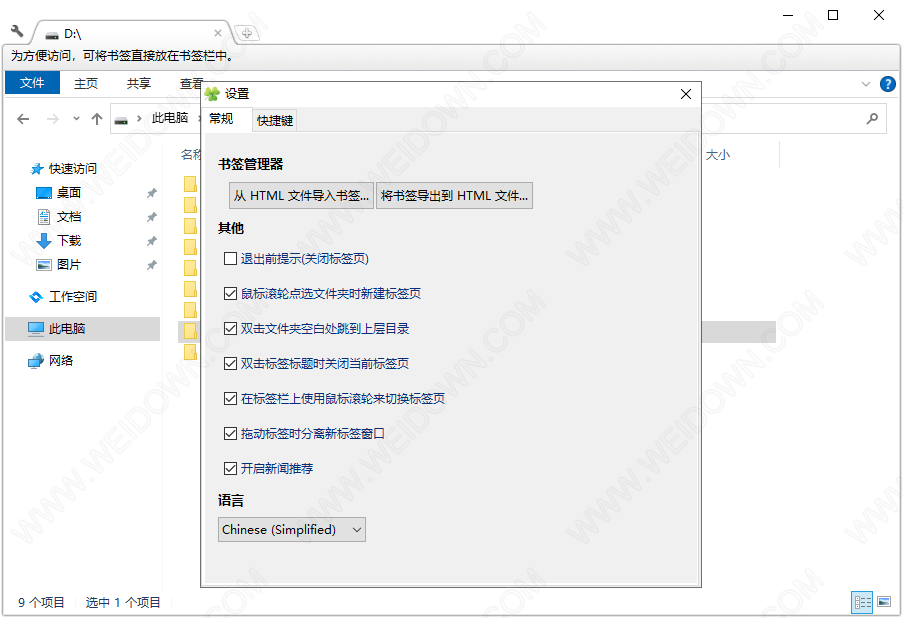Select 此电脑 in the navigation pane

click(82, 329)
